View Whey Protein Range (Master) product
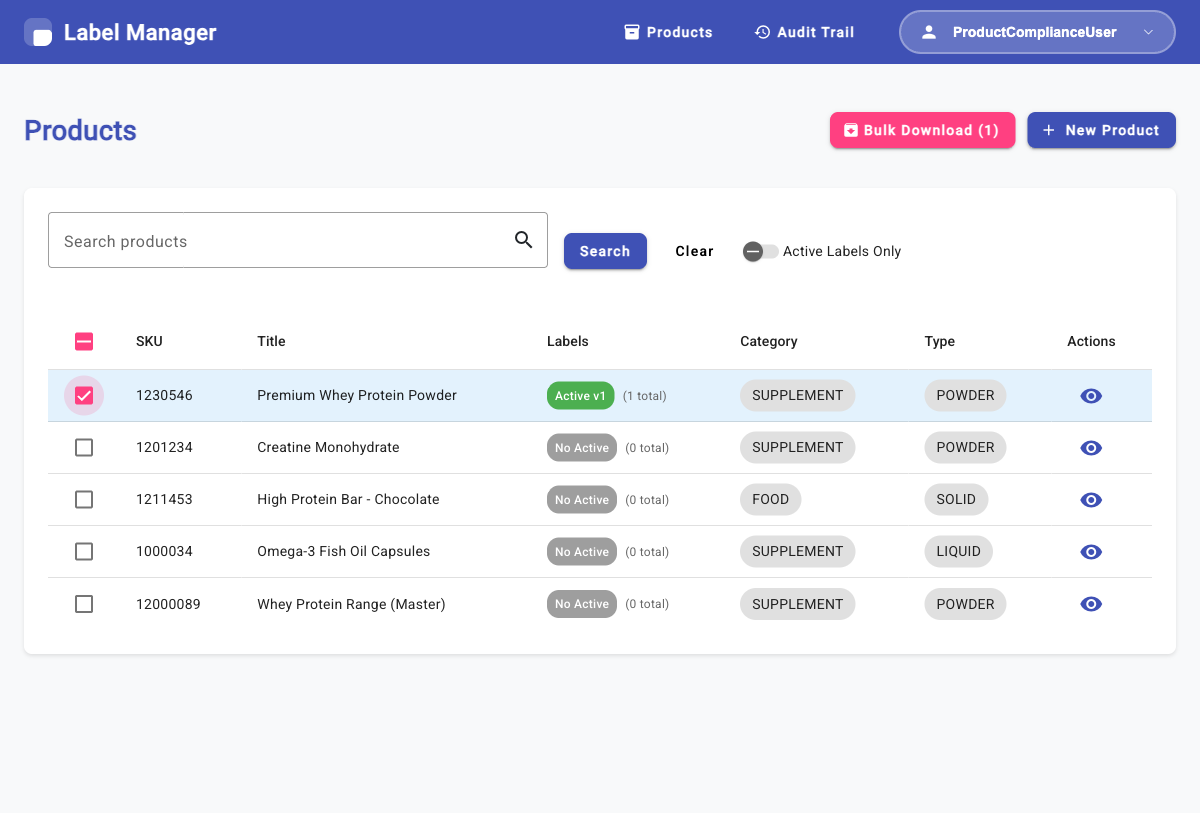Screen dimensions: 1200x813 coord(1091,604)
